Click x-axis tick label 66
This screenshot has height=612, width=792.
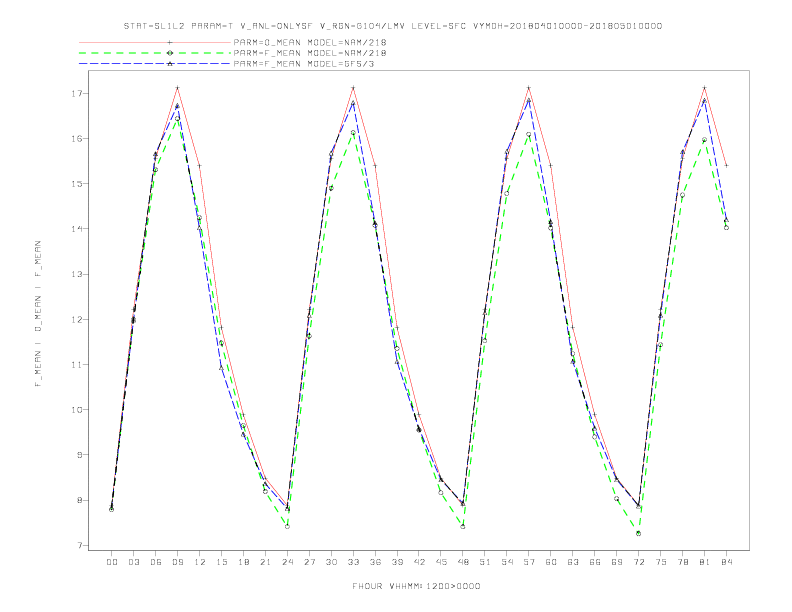pyautogui.click(x=595, y=562)
